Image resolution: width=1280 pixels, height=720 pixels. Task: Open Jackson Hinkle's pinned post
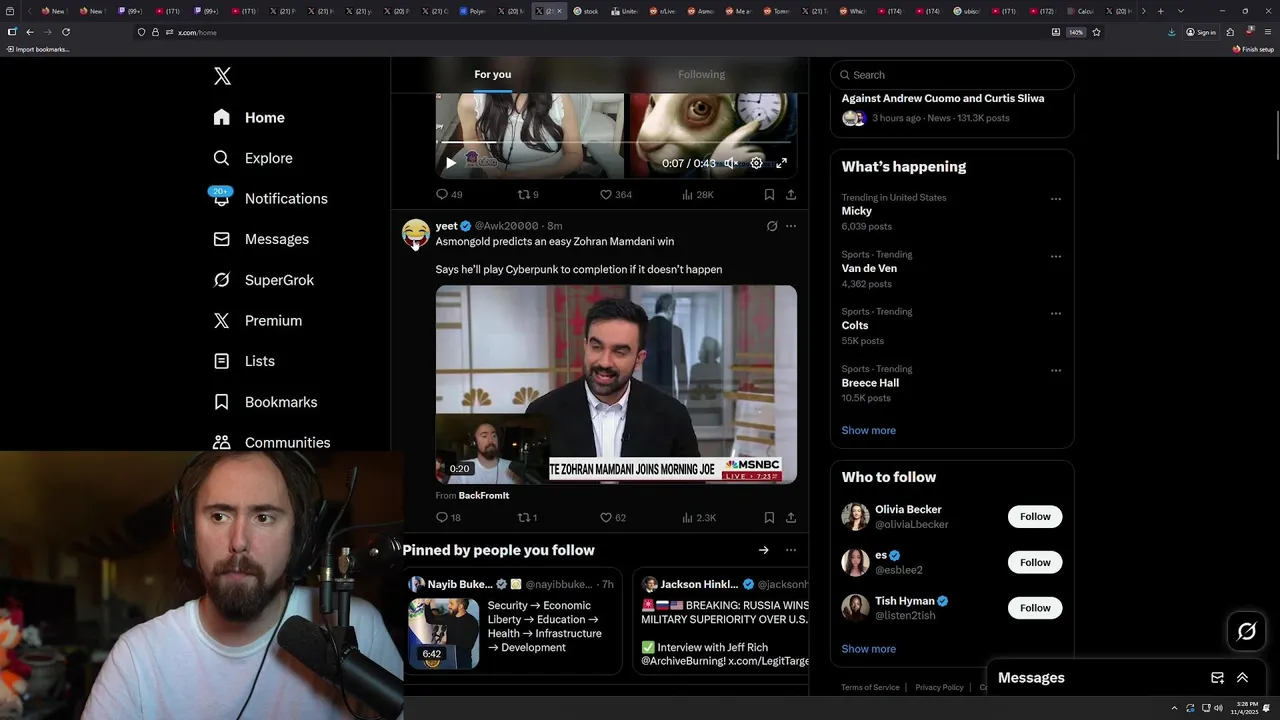(721, 621)
